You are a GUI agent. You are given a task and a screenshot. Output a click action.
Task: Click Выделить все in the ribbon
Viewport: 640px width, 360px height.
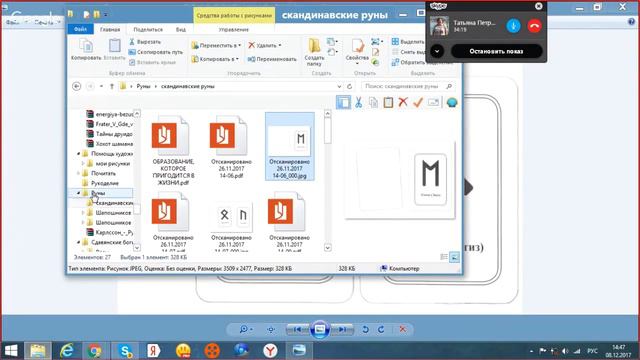pyautogui.click(x=408, y=42)
